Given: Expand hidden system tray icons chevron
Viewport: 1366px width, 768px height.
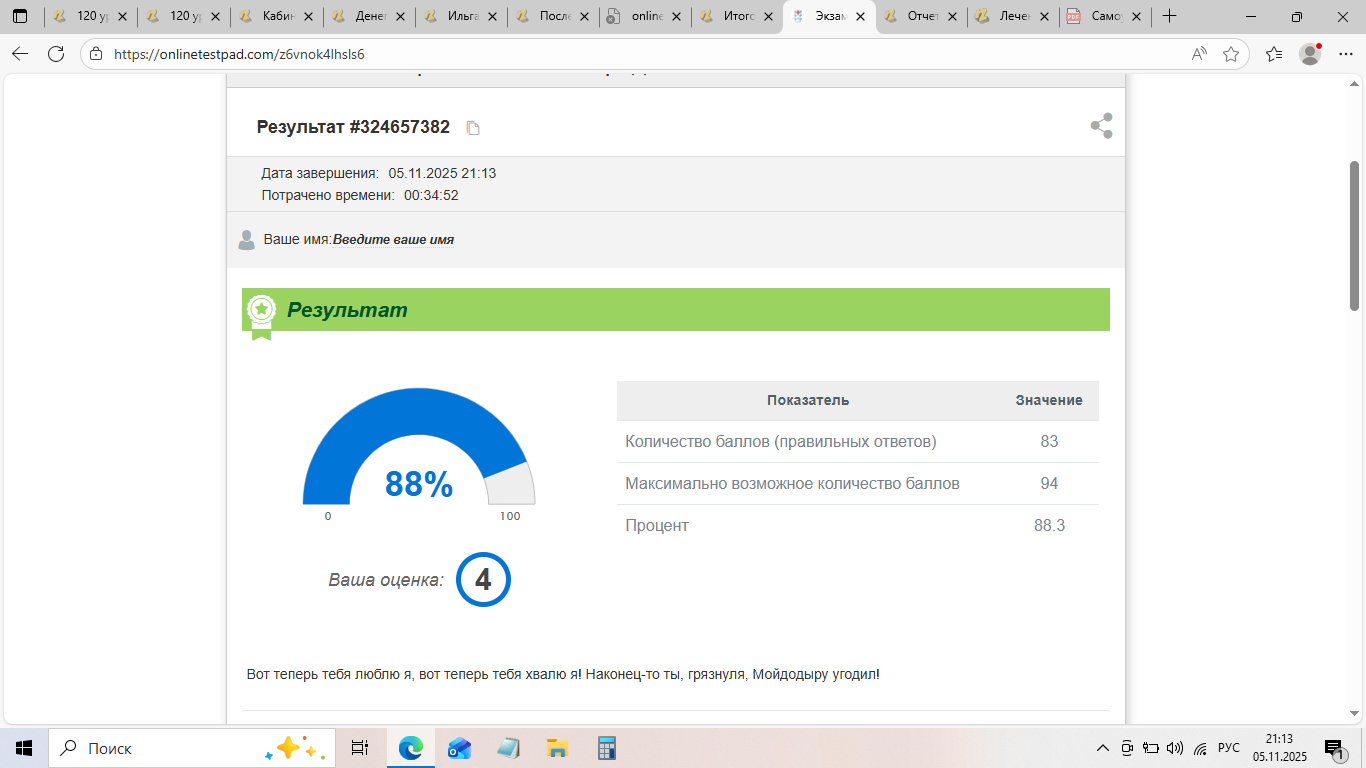Looking at the screenshot, I should tap(1103, 748).
